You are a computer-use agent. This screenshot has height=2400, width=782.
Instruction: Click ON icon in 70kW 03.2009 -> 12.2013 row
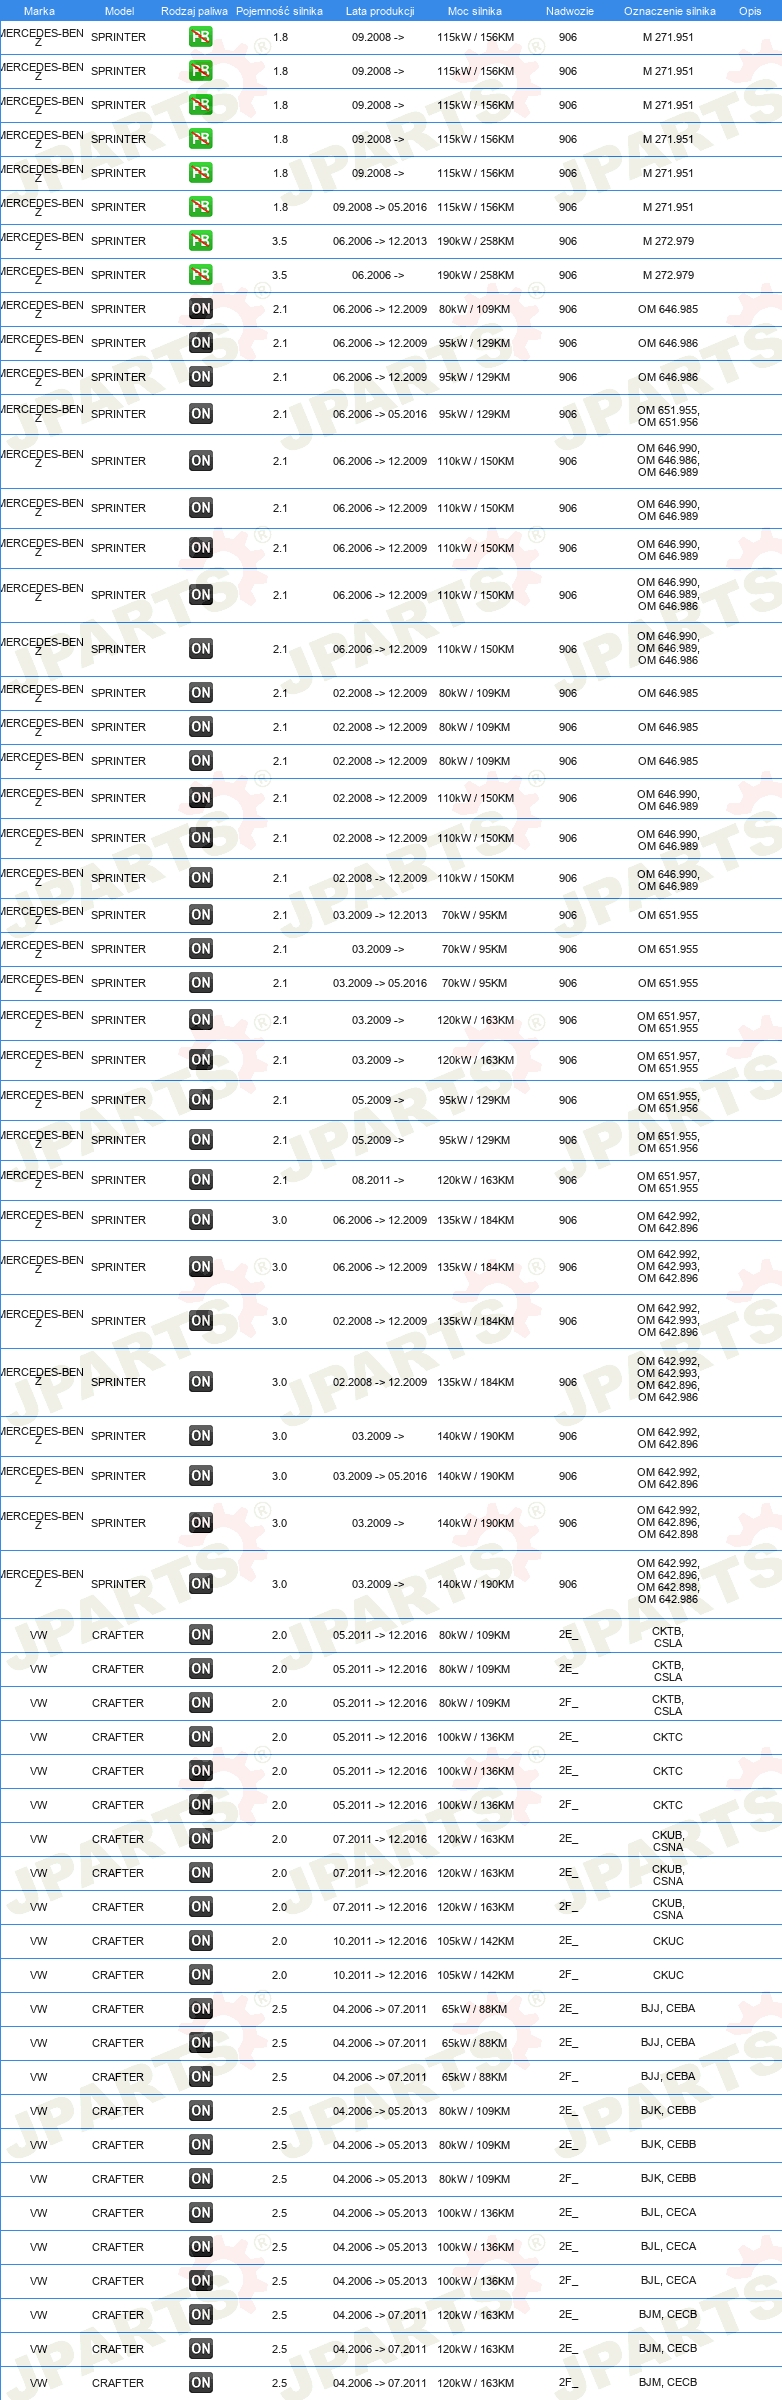click(x=200, y=915)
